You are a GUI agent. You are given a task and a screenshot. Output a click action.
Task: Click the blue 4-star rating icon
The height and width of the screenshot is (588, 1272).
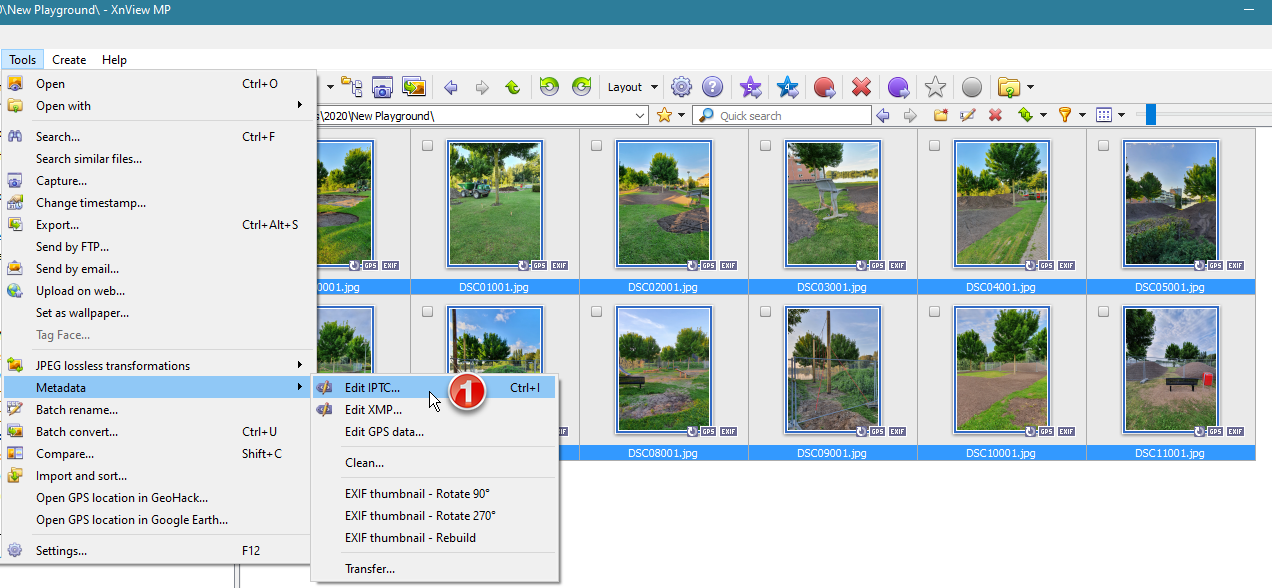(788, 87)
